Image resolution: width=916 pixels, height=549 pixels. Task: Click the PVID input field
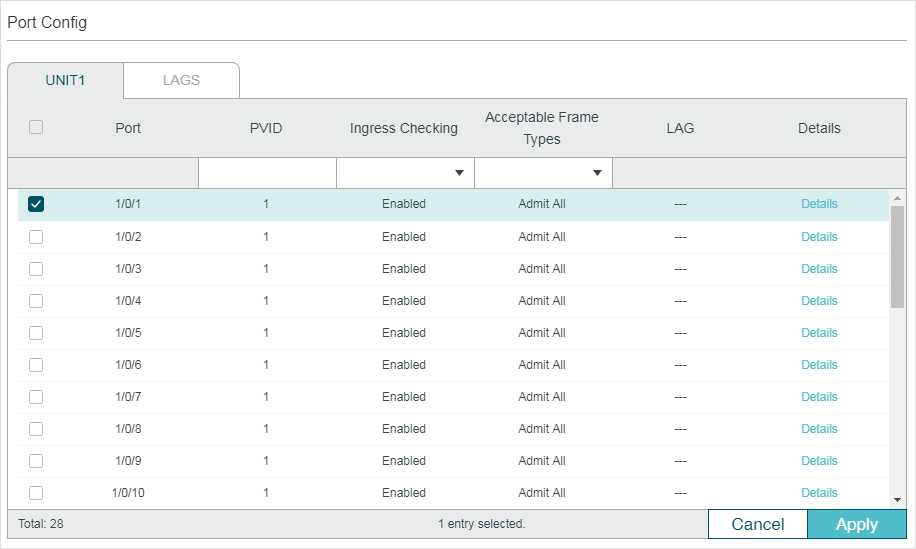(x=267, y=173)
